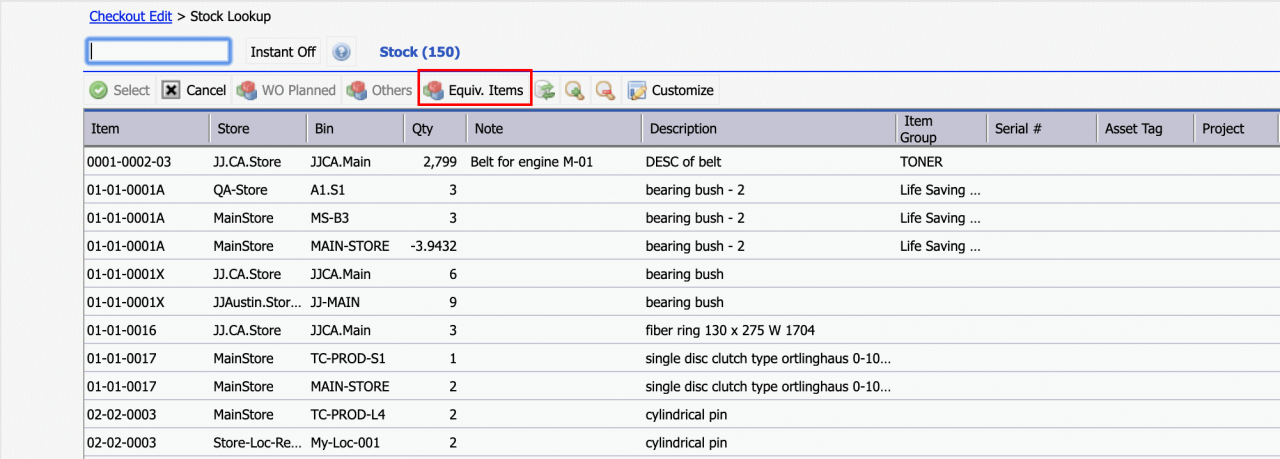
Task: Click 'bearing bush' description in JJ-MAIN row
Action: pyautogui.click(x=684, y=301)
